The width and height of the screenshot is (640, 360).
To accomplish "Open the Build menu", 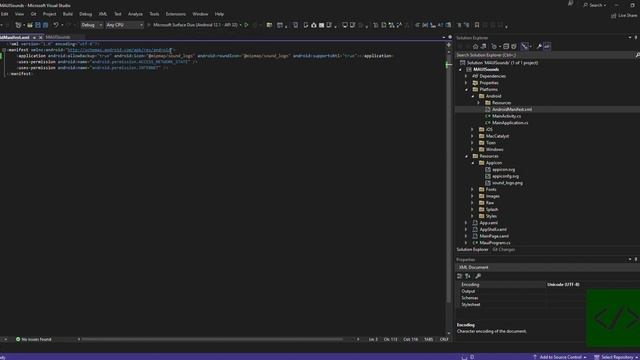I will [x=68, y=14].
